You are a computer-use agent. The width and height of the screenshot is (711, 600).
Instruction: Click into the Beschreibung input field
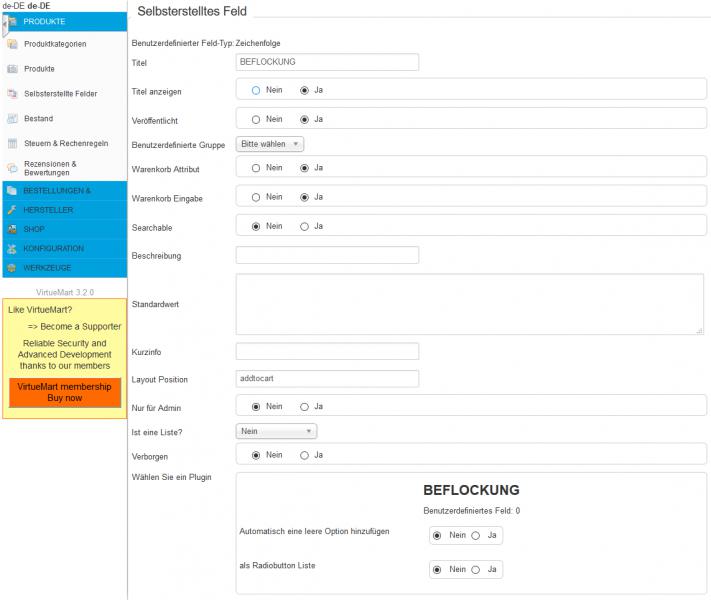[327, 255]
